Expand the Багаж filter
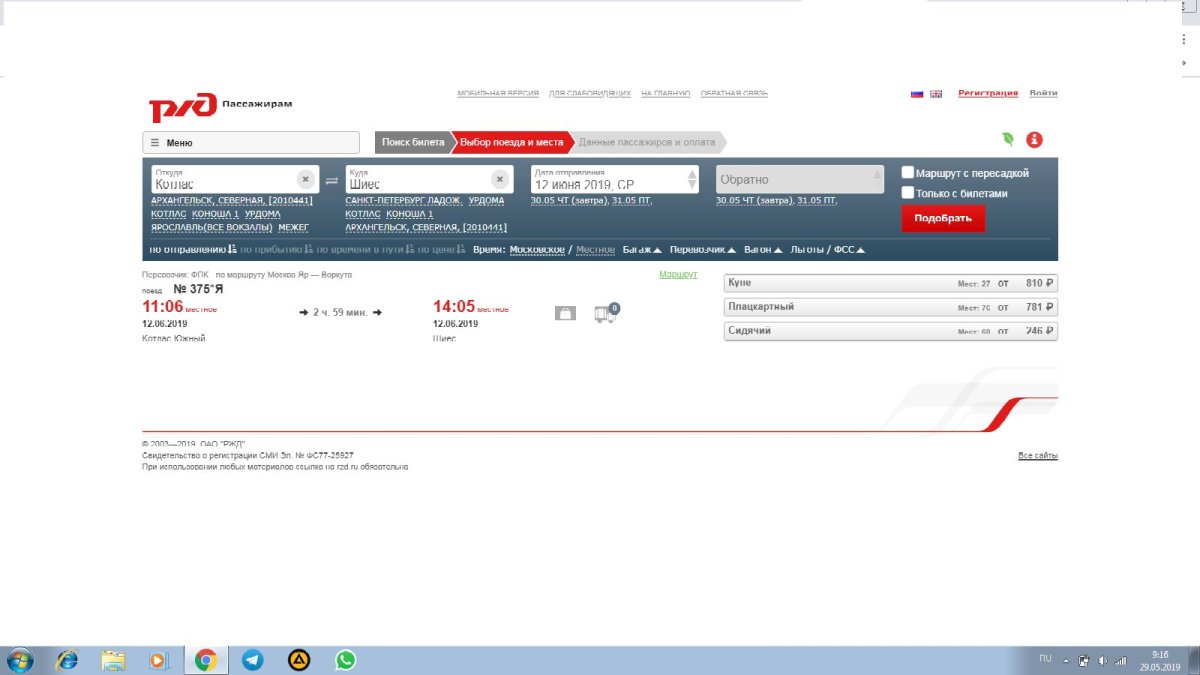Image resolution: width=1200 pixels, height=675 pixels. (x=642, y=249)
